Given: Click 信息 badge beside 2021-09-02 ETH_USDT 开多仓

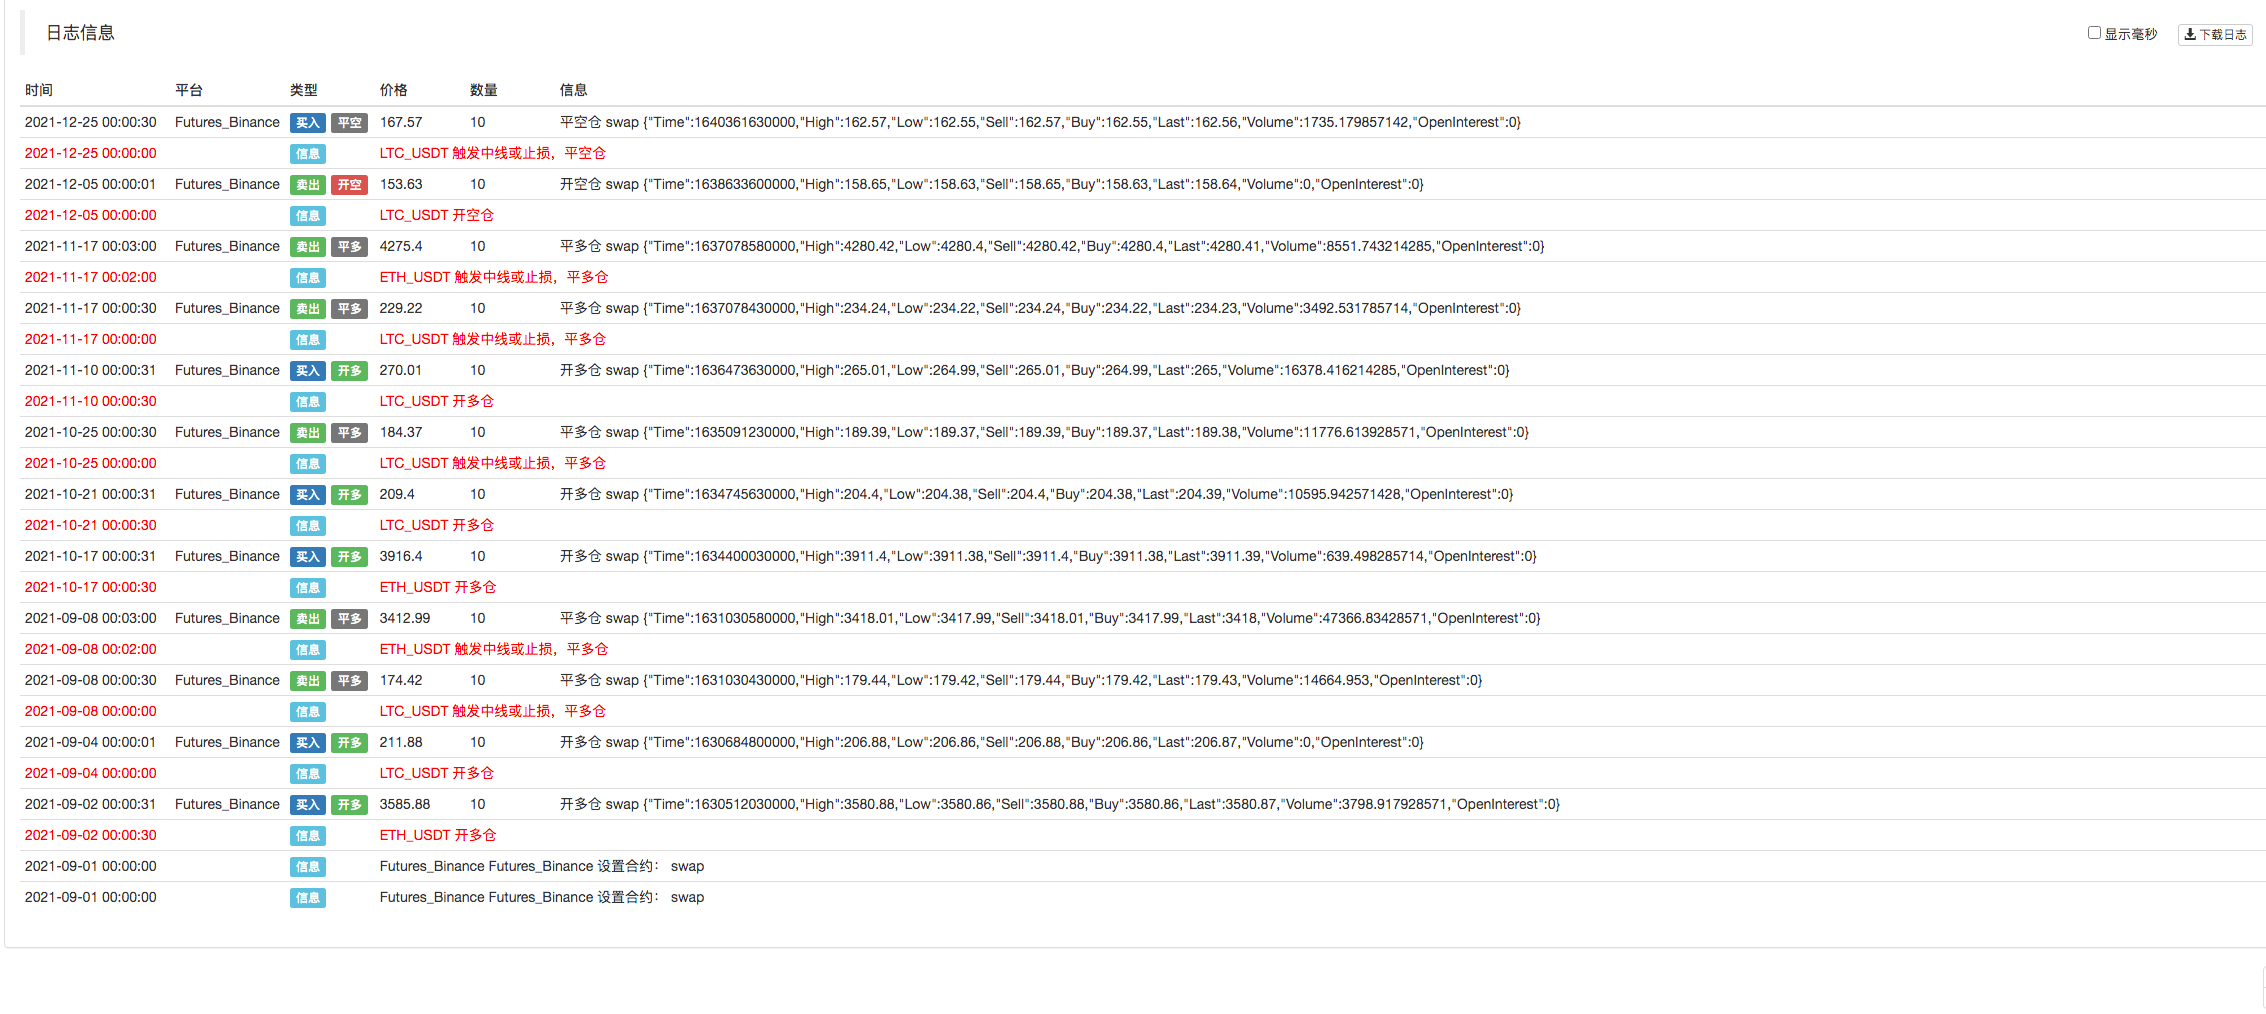Looking at the screenshot, I should [307, 836].
